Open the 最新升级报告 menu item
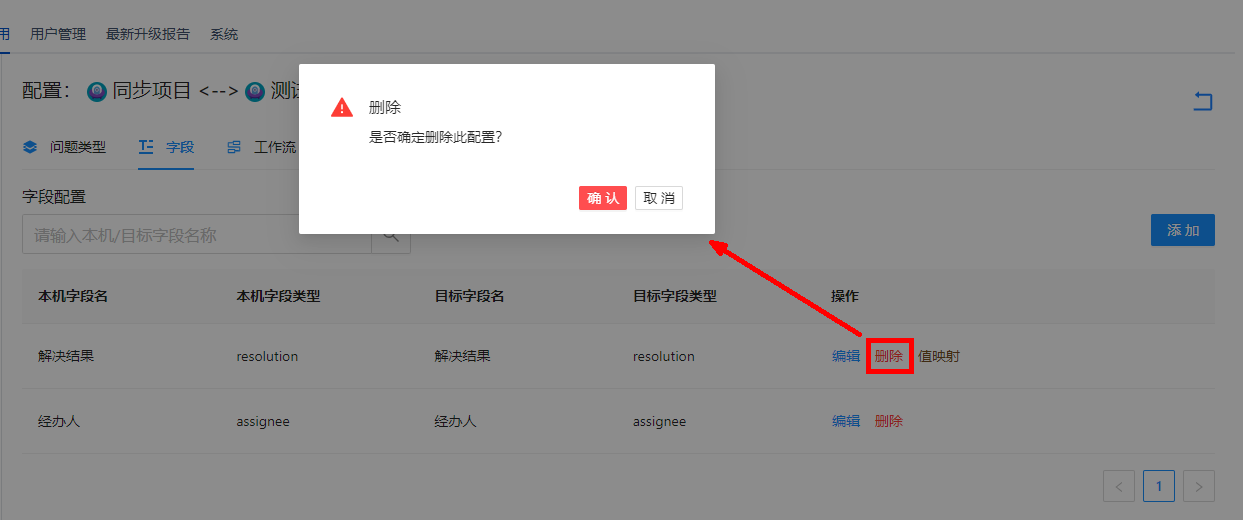Image resolution: width=1243 pixels, height=520 pixels. (148, 34)
